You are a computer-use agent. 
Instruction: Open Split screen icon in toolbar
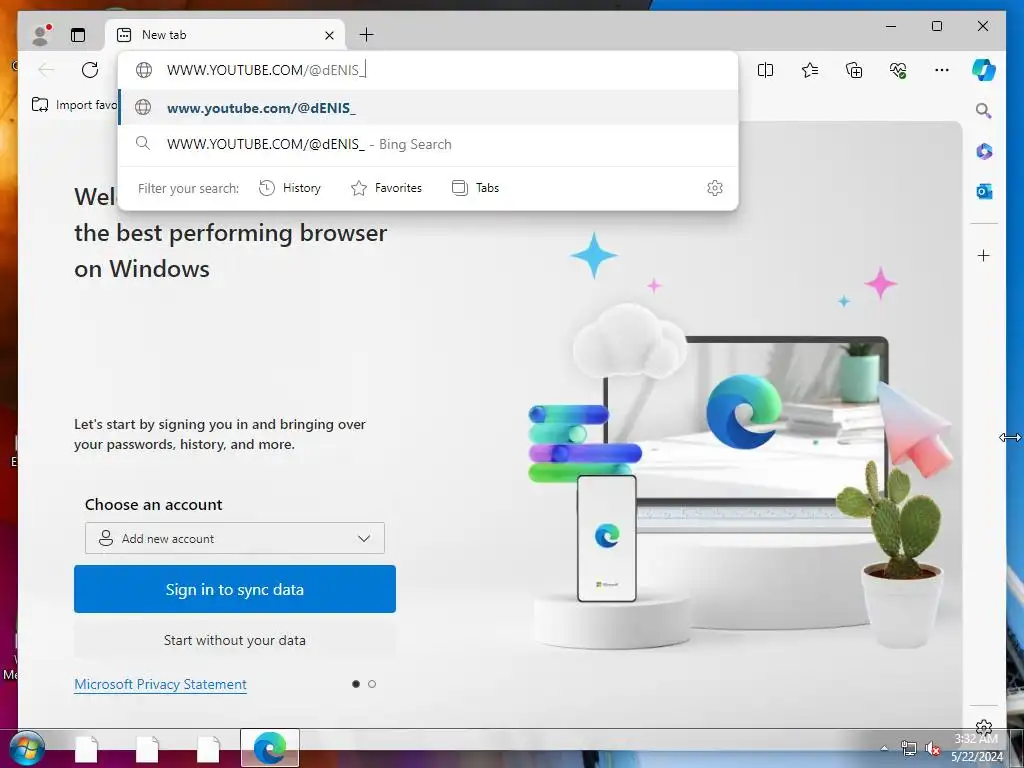765,70
